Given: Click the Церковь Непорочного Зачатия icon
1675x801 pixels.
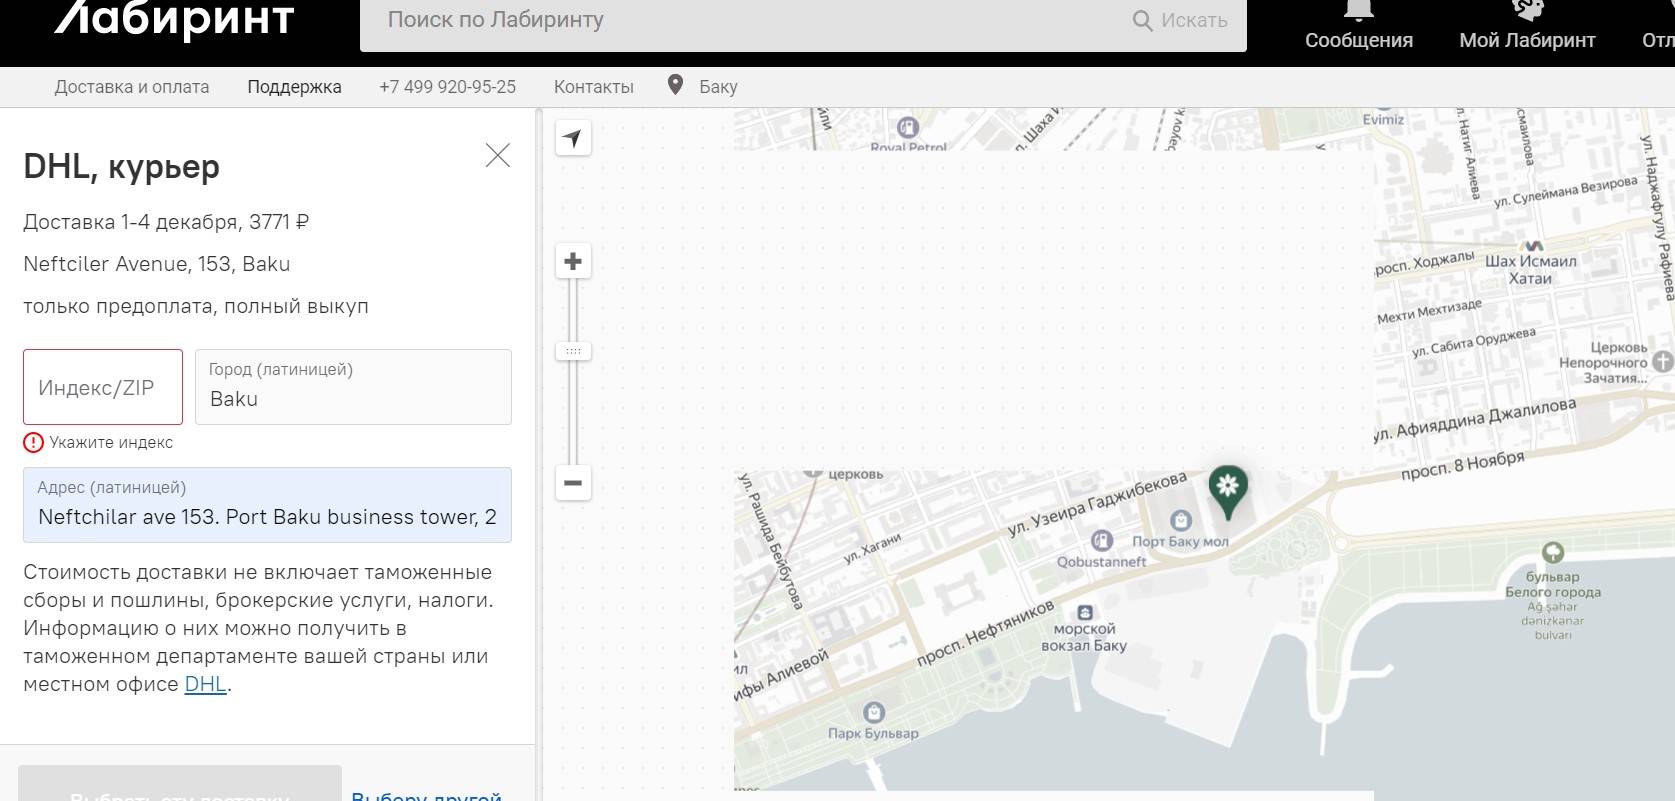Looking at the screenshot, I should point(1663,361).
